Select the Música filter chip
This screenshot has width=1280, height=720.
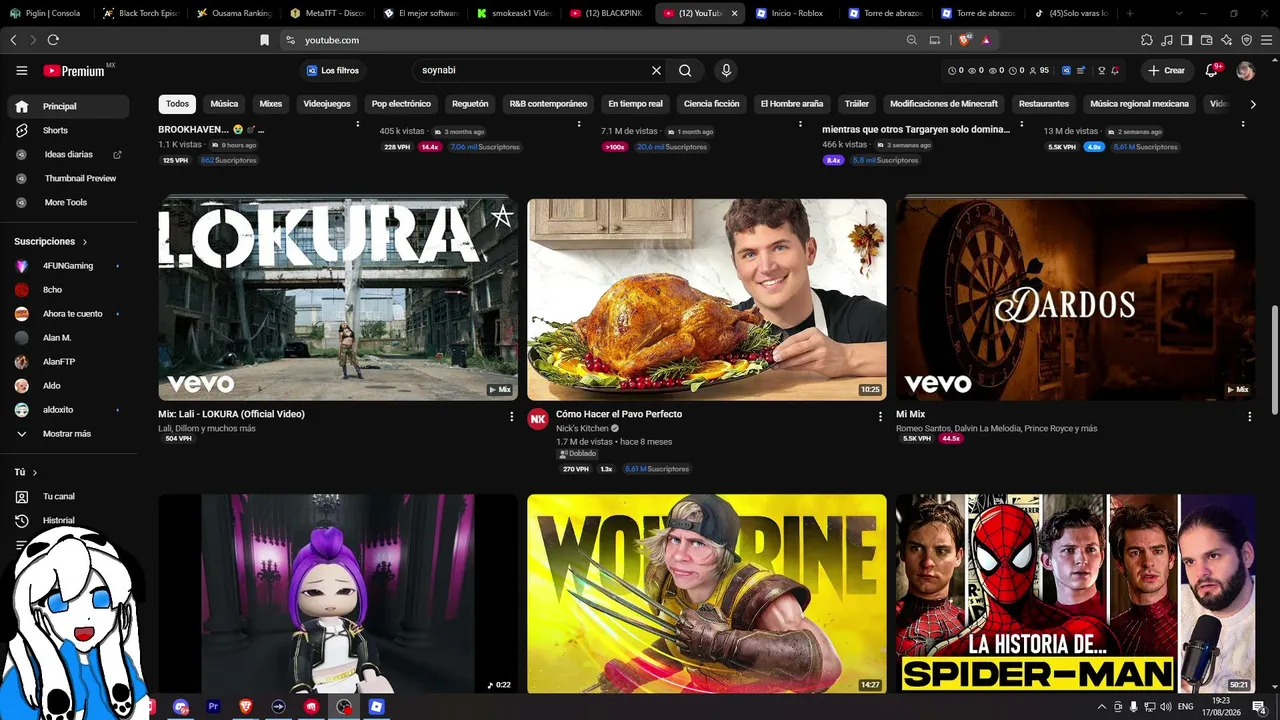[x=224, y=104]
